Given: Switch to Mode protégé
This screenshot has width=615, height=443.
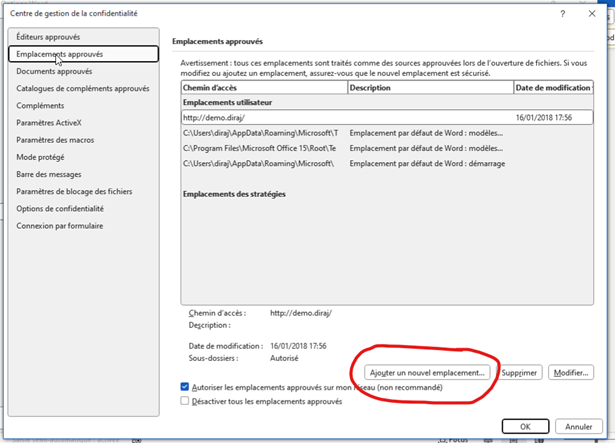Looking at the screenshot, I should point(43,157).
